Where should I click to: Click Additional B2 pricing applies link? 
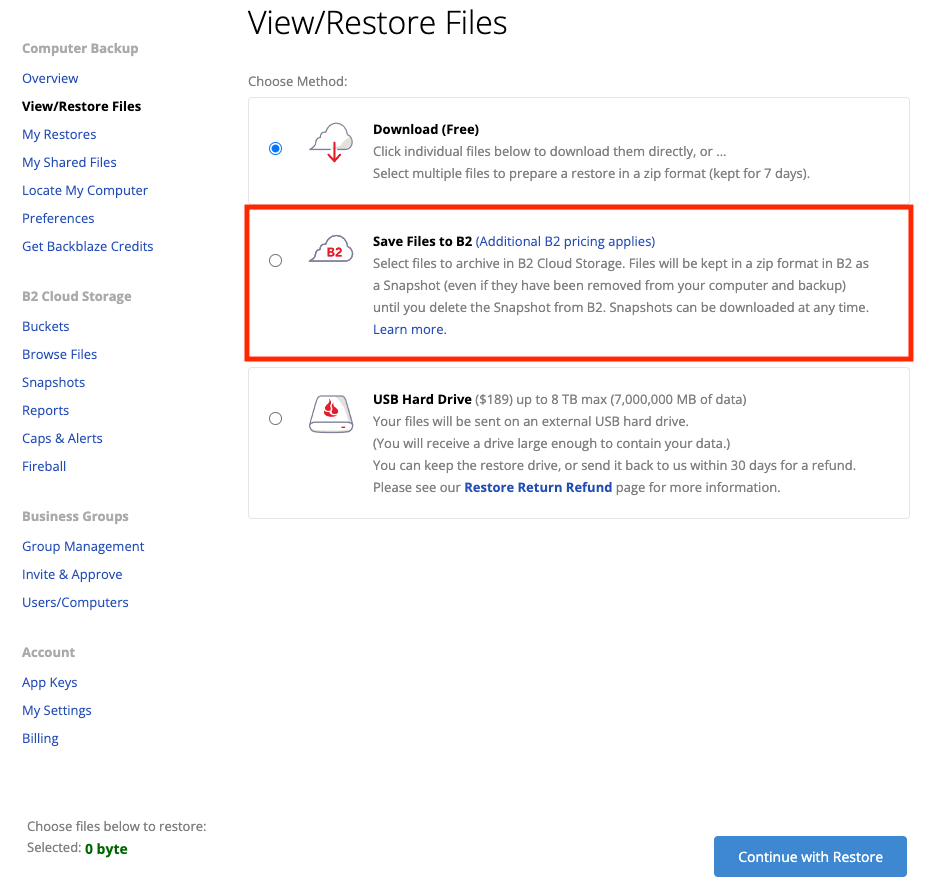(x=565, y=242)
